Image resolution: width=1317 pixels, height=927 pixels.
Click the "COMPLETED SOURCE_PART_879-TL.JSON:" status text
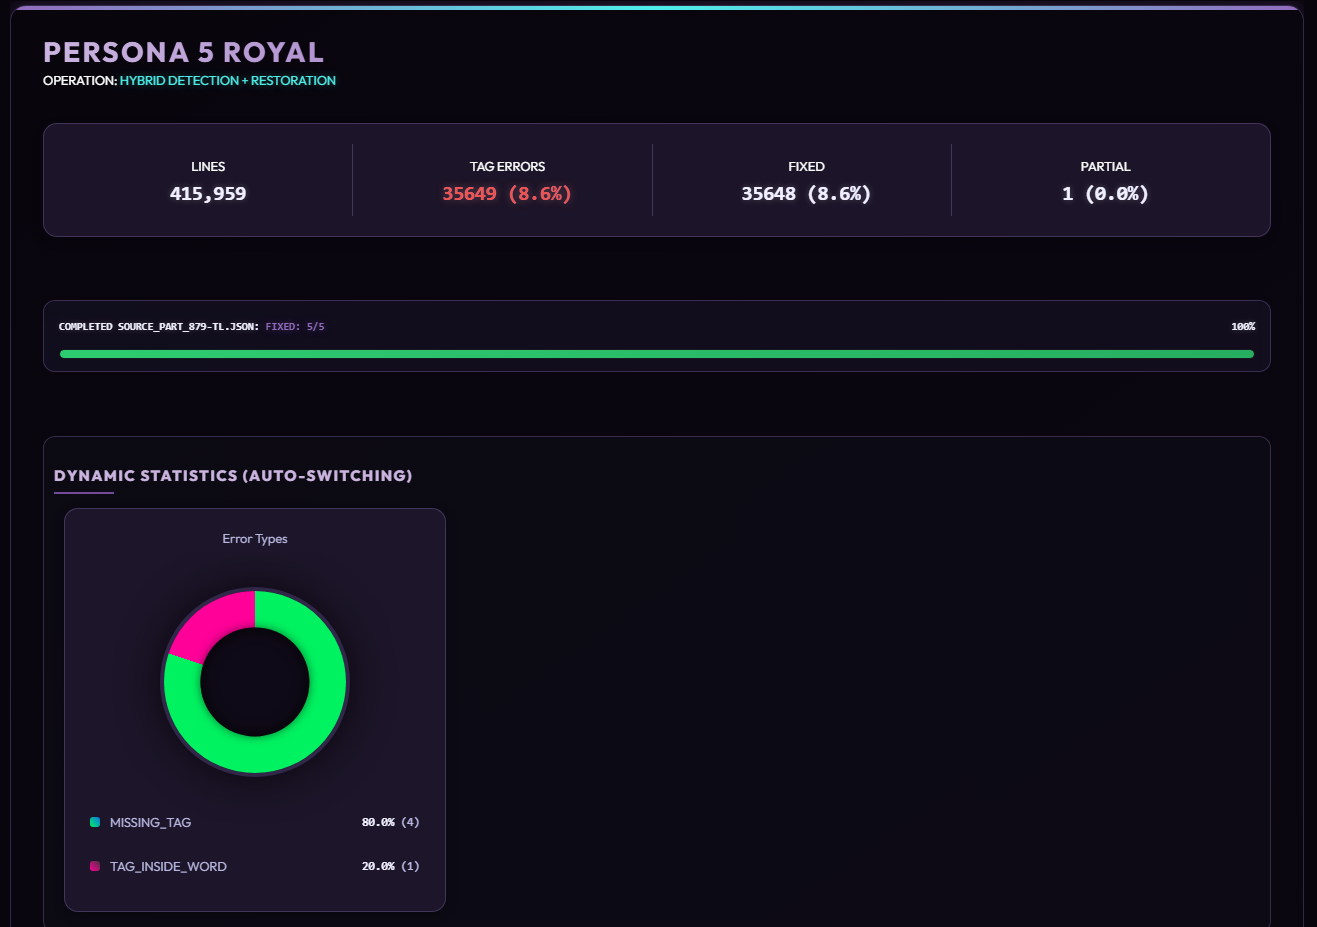(159, 327)
